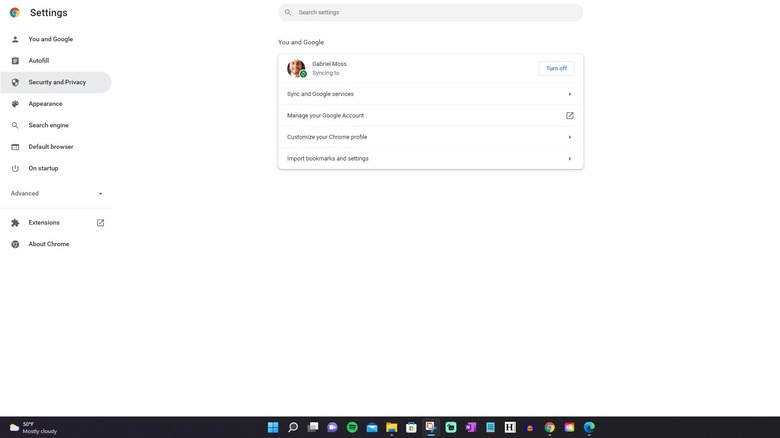Click the You and Google heading text
This screenshot has height=438, width=780.
coord(300,42)
